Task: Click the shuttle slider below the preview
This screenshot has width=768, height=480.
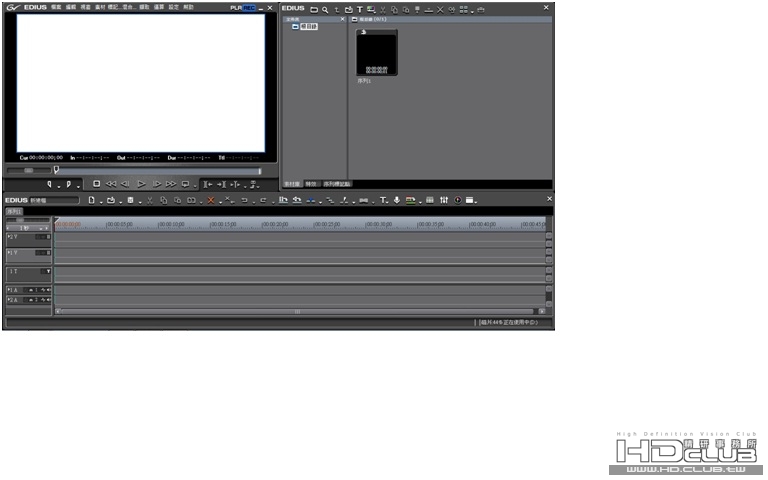Action: coord(29,170)
